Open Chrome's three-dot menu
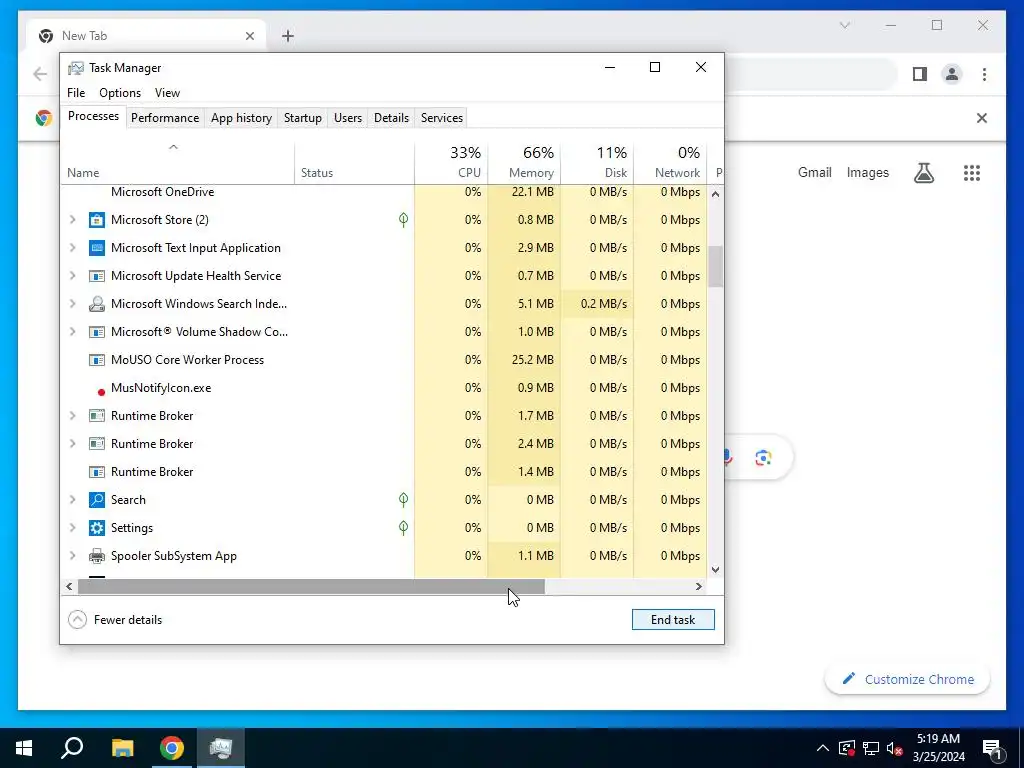This screenshot has width=1024, height=768. click(x=984, y=74)
